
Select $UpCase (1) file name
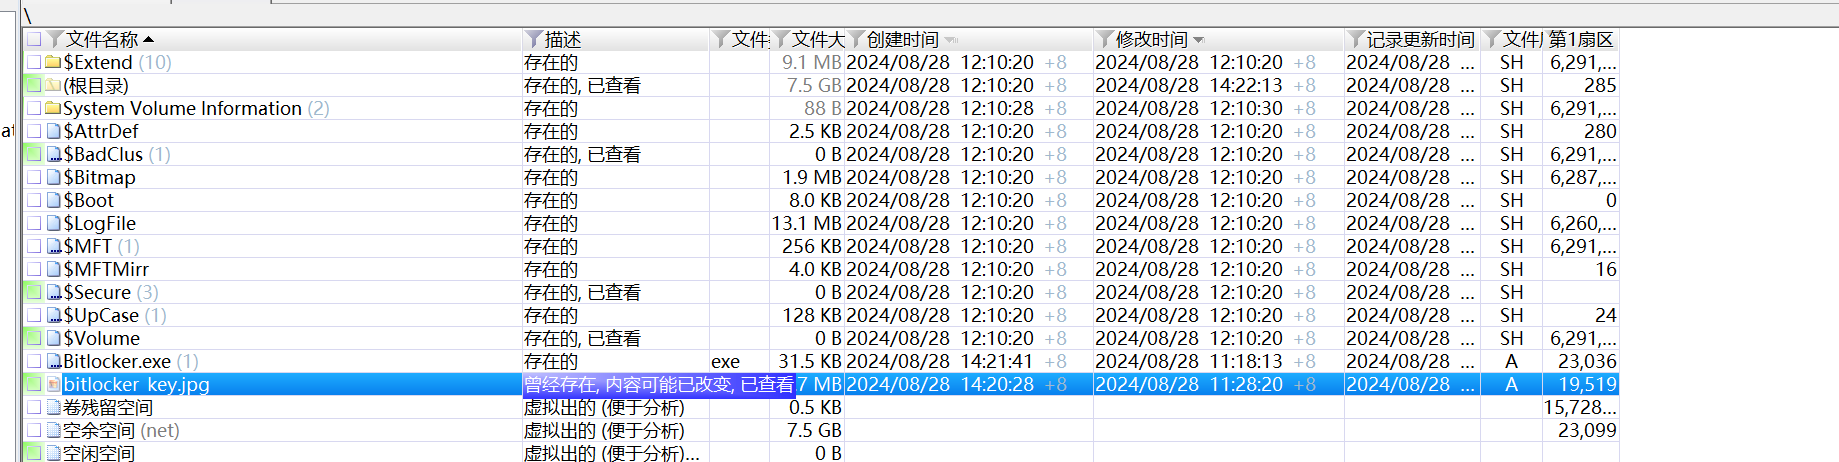pos(115,315)
